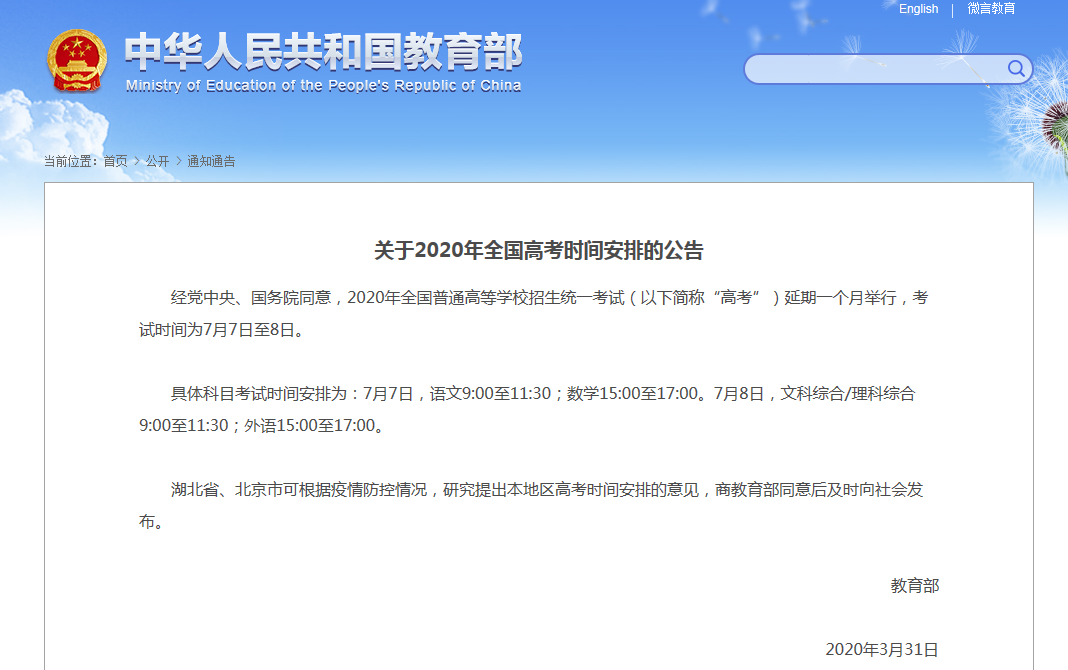The image size is (1068, 670).
Task: Click the 中华人民共和国教育部 site title
Action: coord(323,51)
